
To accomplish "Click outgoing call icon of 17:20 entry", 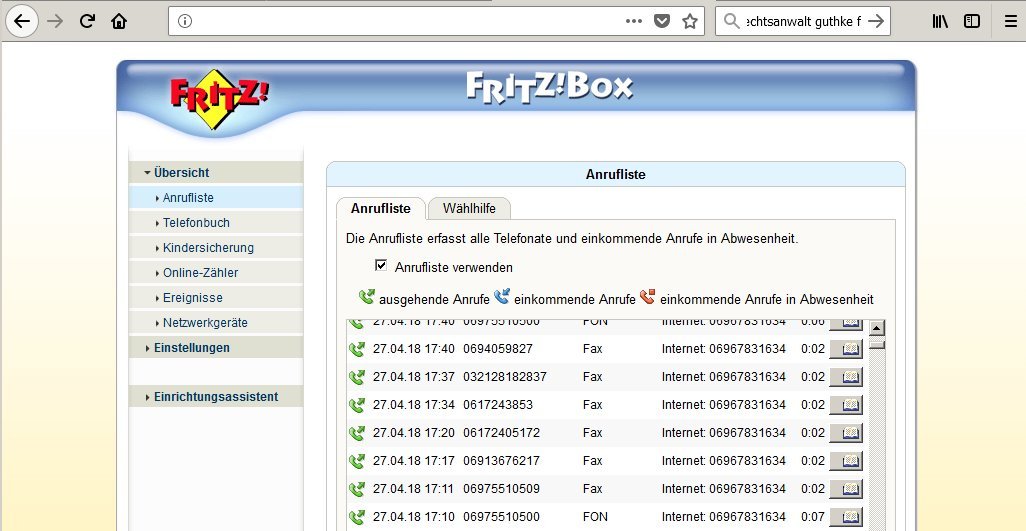I will (x=357, y=433).
